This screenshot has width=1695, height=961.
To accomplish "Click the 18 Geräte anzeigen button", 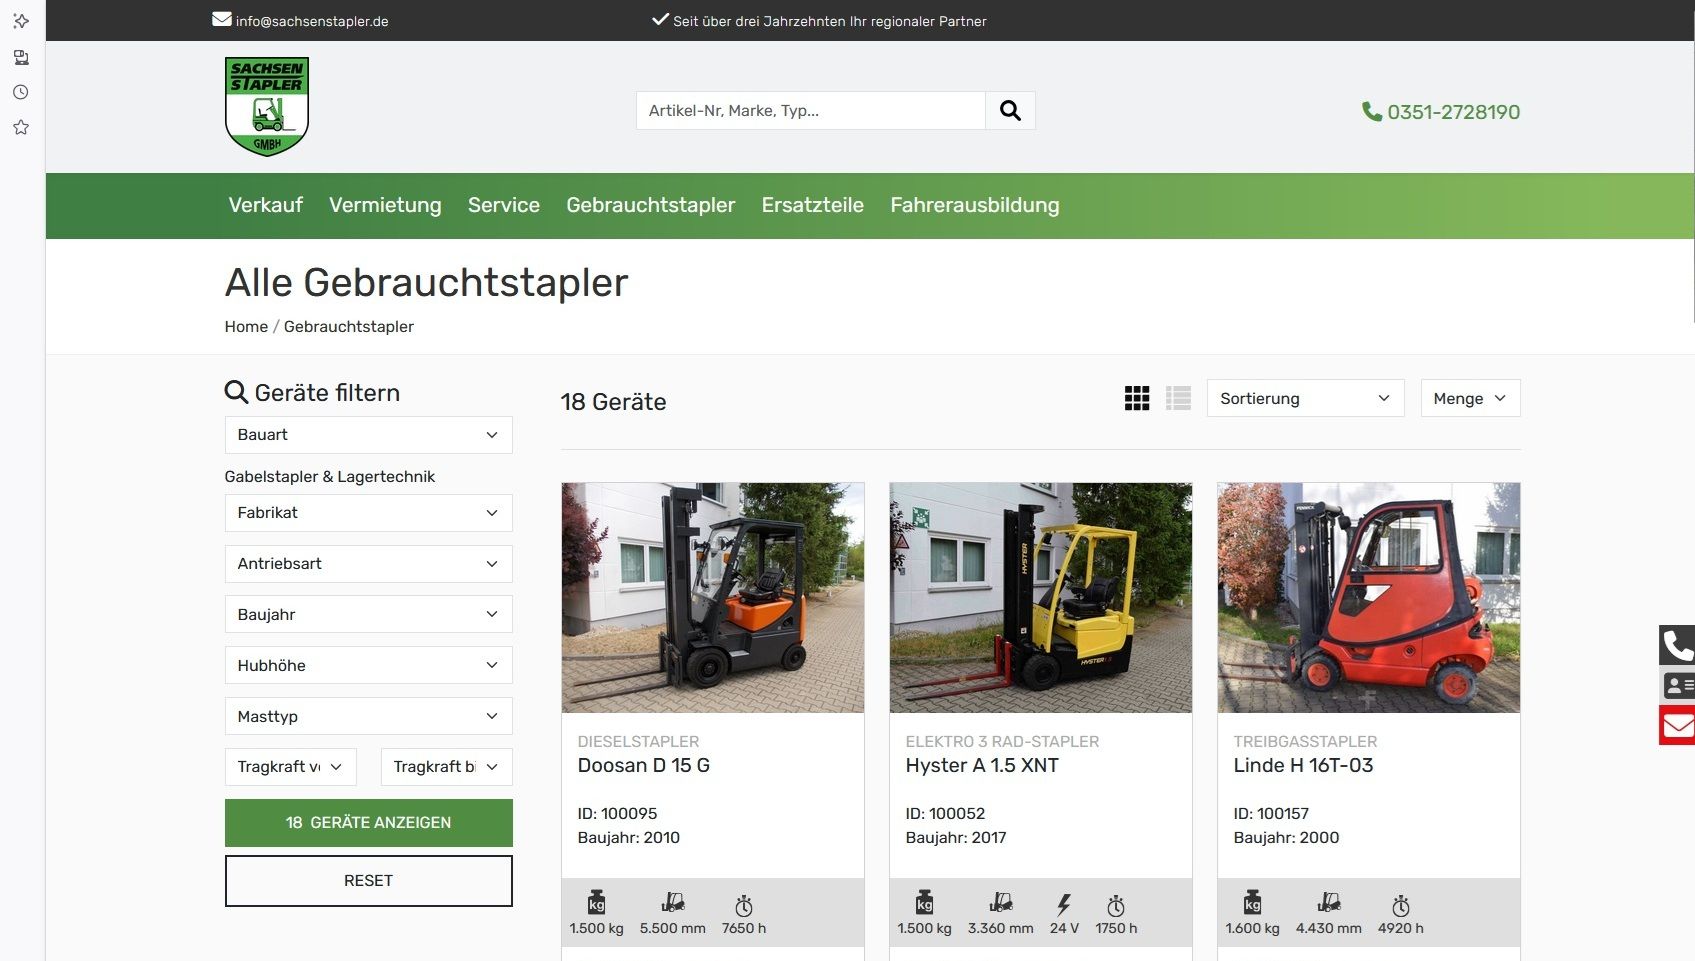I will (368, 823).
